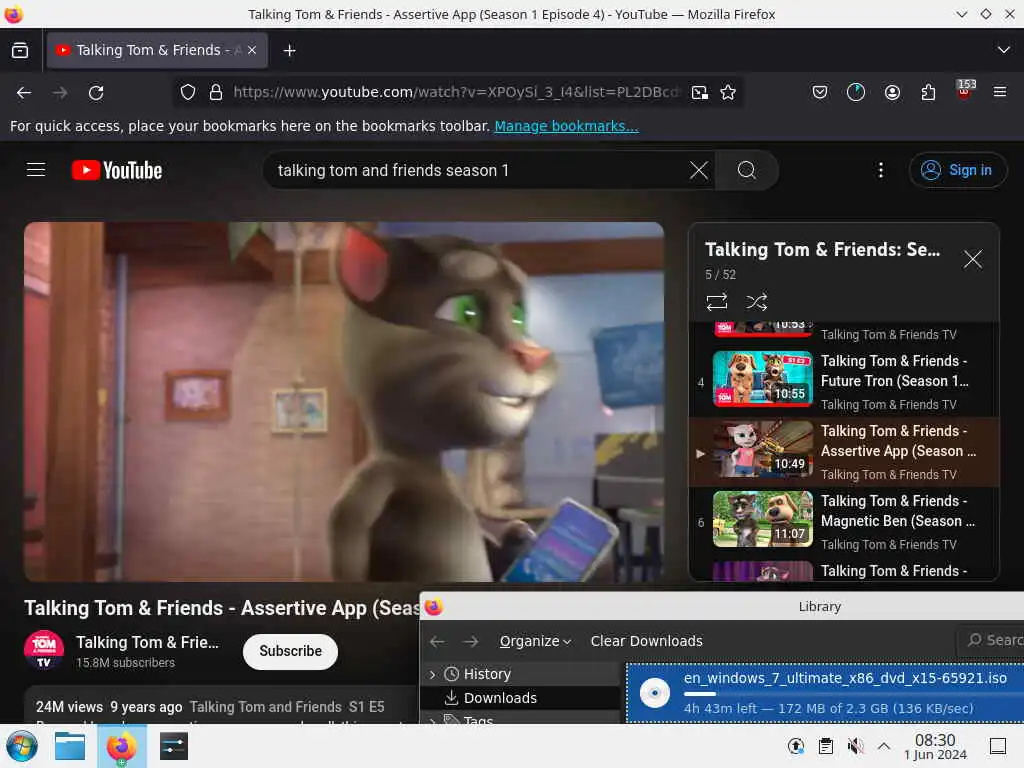Open system settings taskbar icon
The width and height of the screenshot is (1024, 768).
[173, 746]
